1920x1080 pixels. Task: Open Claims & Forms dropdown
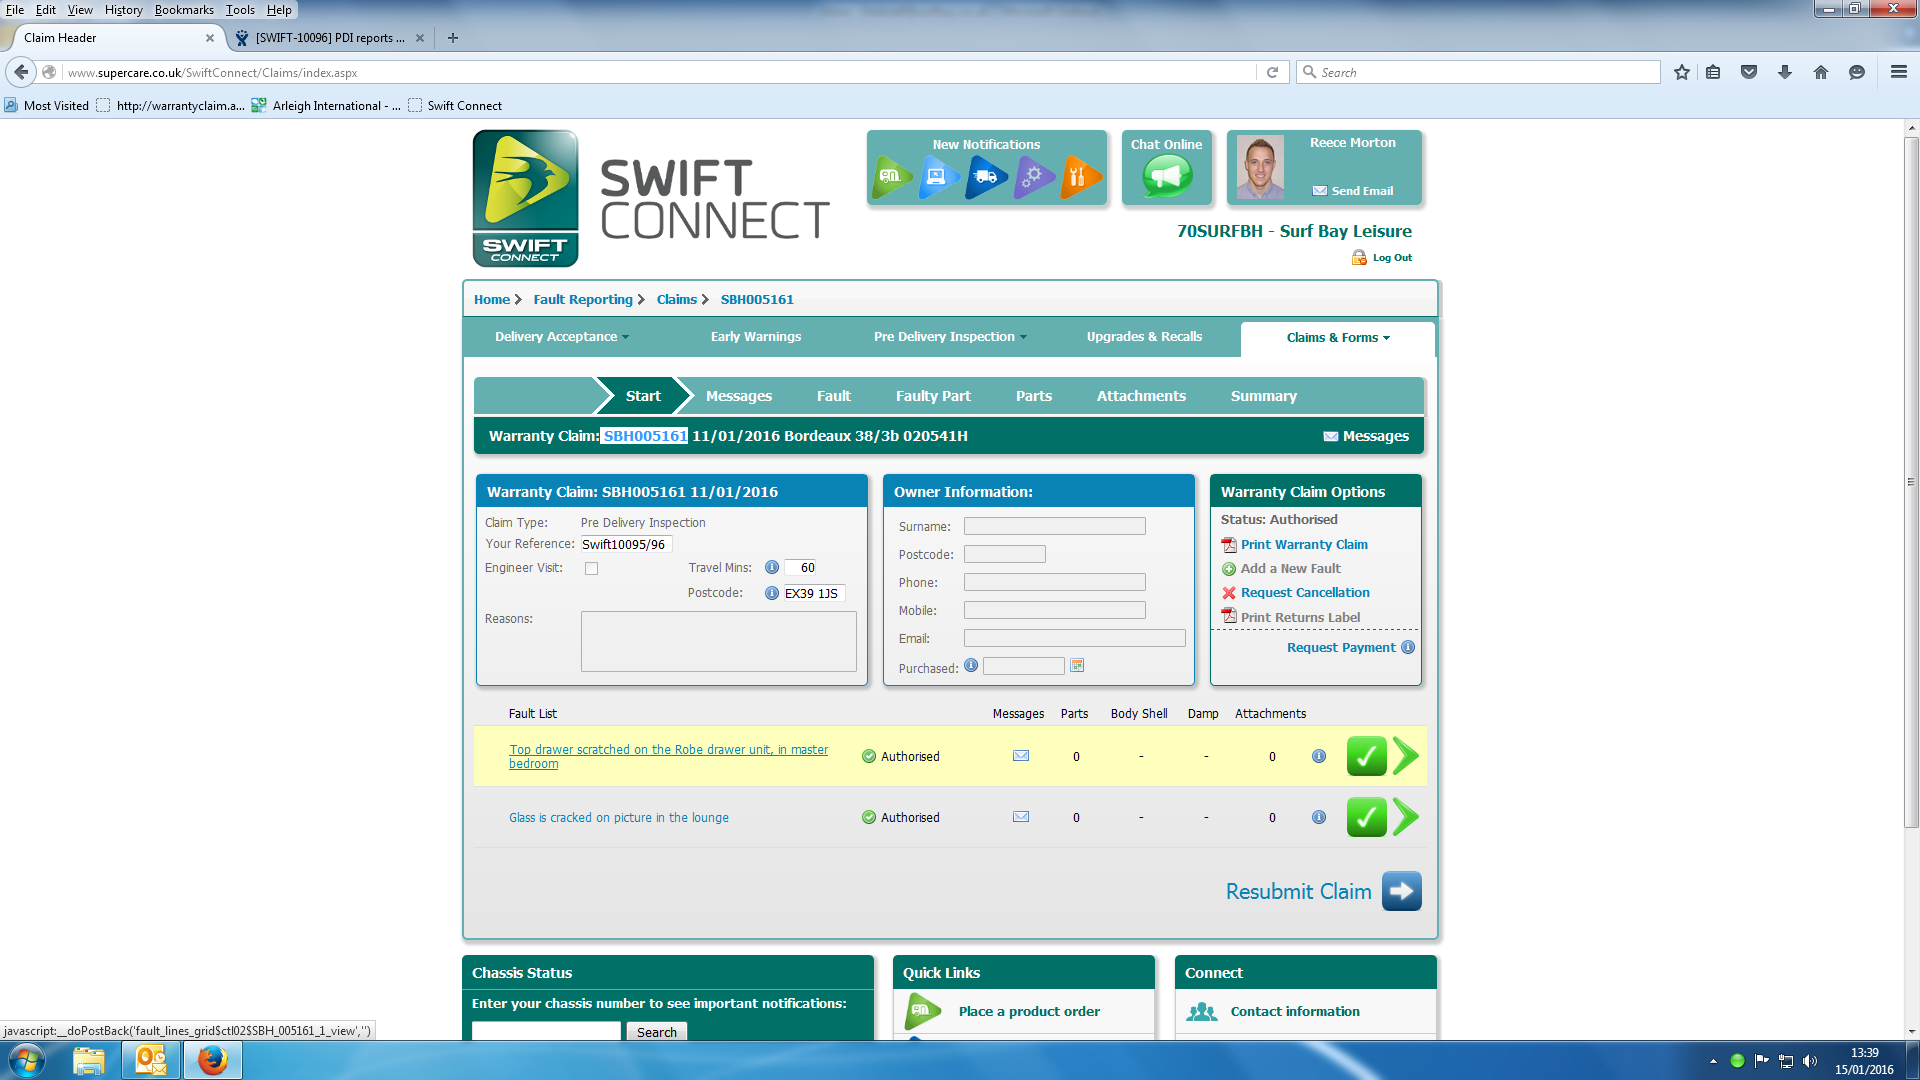[x=1337, y=338]
